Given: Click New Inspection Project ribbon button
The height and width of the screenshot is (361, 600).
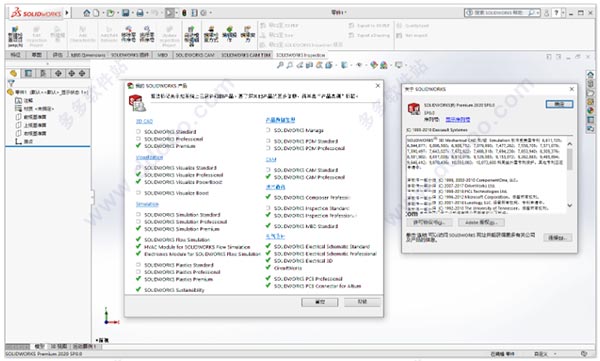Looking at the screenshot, I should pyautogui.click(x=15, y=36).
